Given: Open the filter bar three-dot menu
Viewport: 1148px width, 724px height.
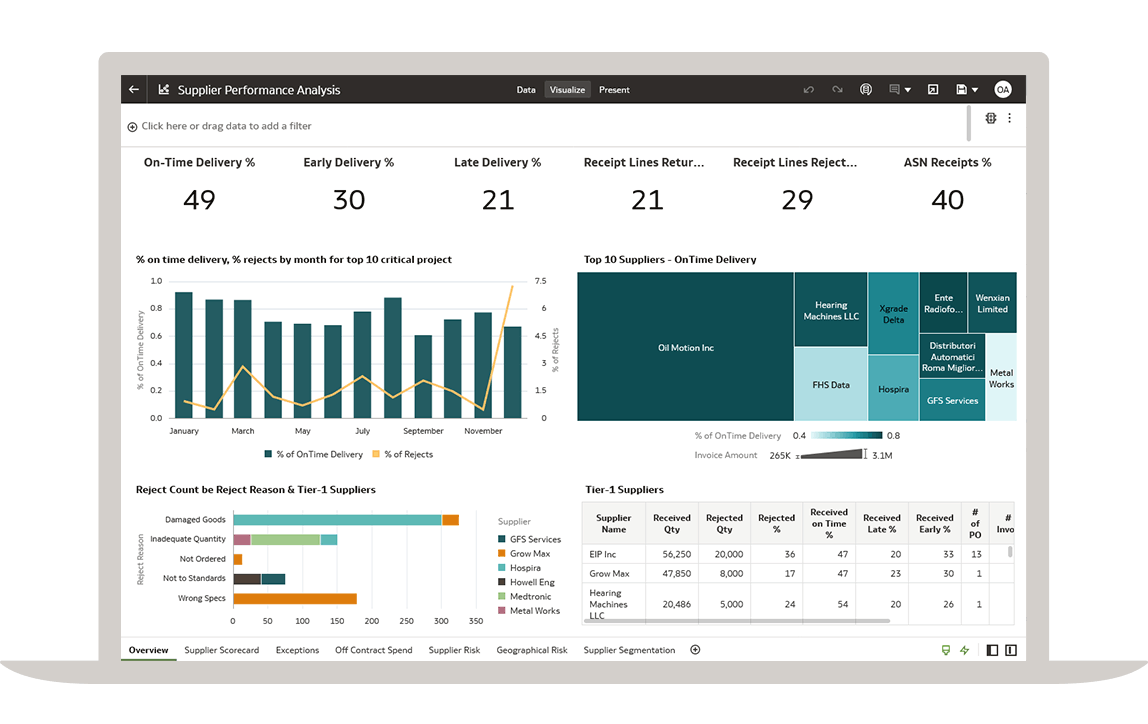Looking at the screenshot, I should [1009, 118].
